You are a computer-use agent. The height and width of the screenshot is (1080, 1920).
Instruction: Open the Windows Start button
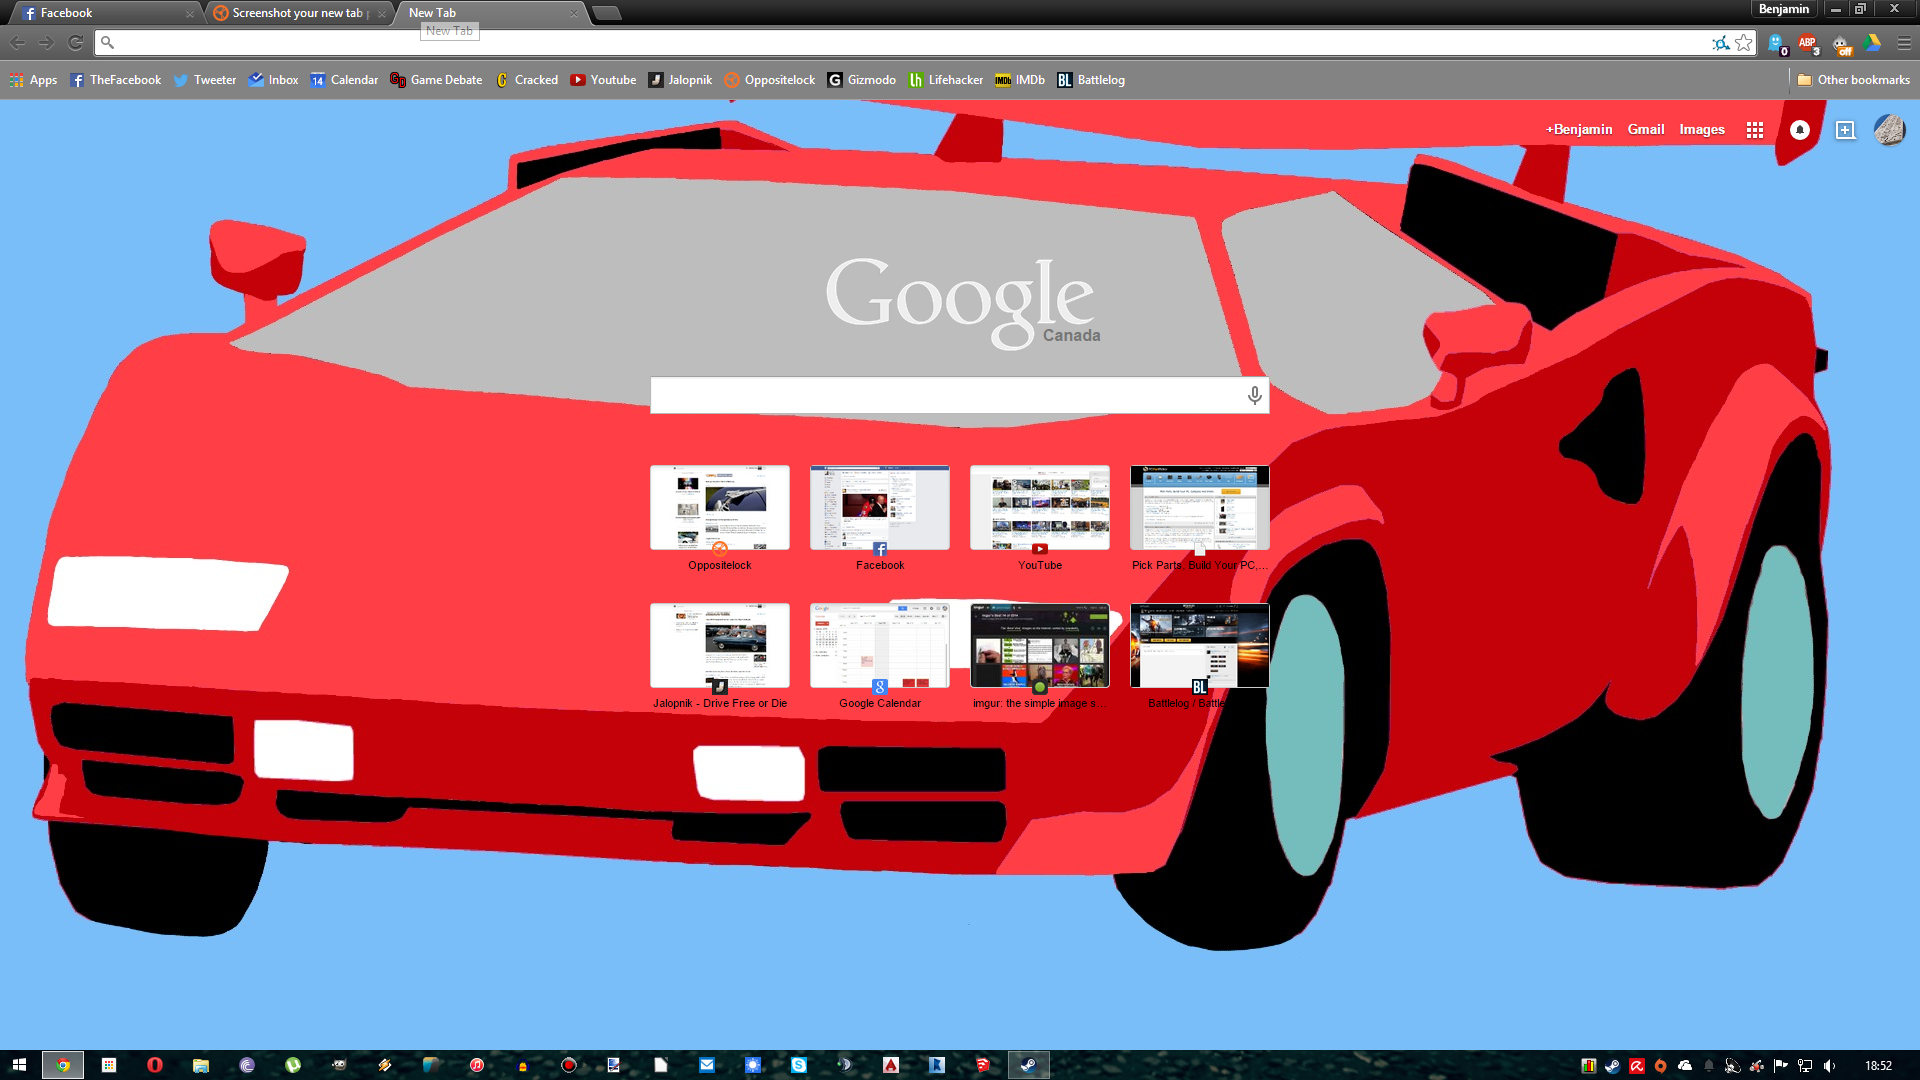coord(19,1065)
